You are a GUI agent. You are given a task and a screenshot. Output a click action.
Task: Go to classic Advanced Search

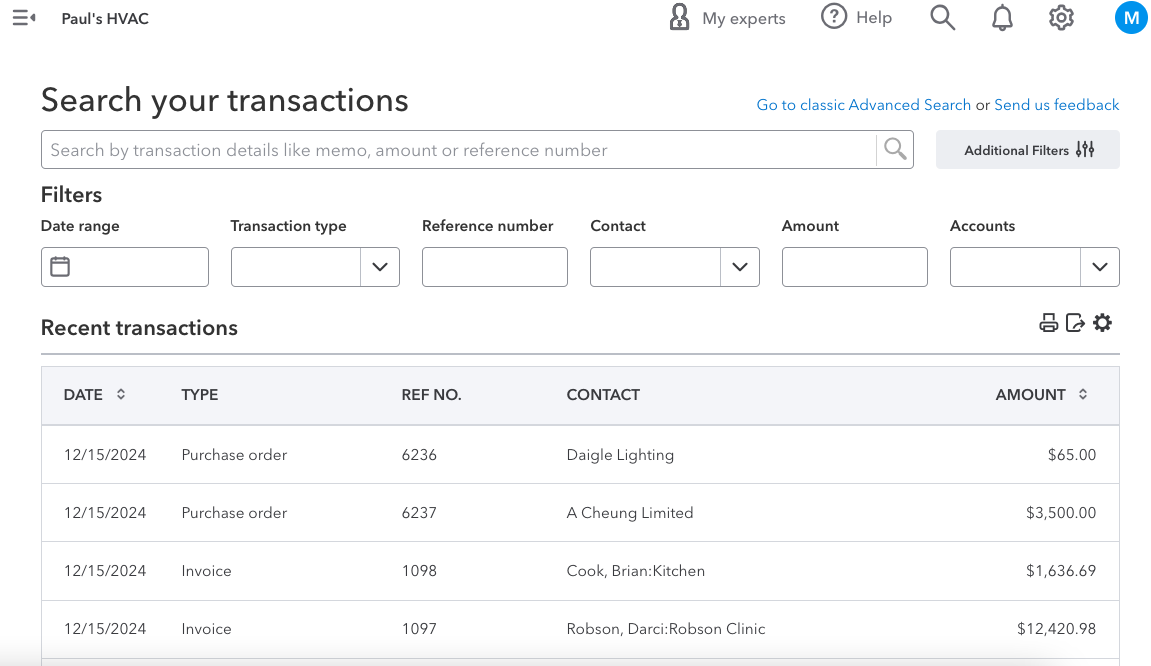(x=863, y=105)
